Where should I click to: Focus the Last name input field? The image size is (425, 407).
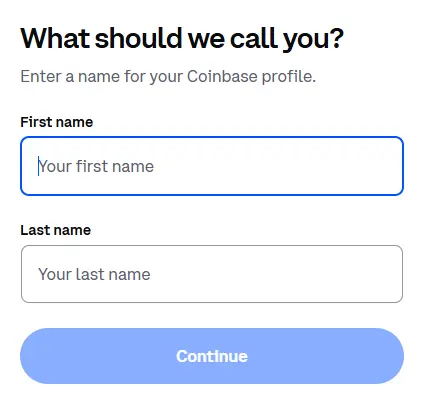tap(212, 274)
